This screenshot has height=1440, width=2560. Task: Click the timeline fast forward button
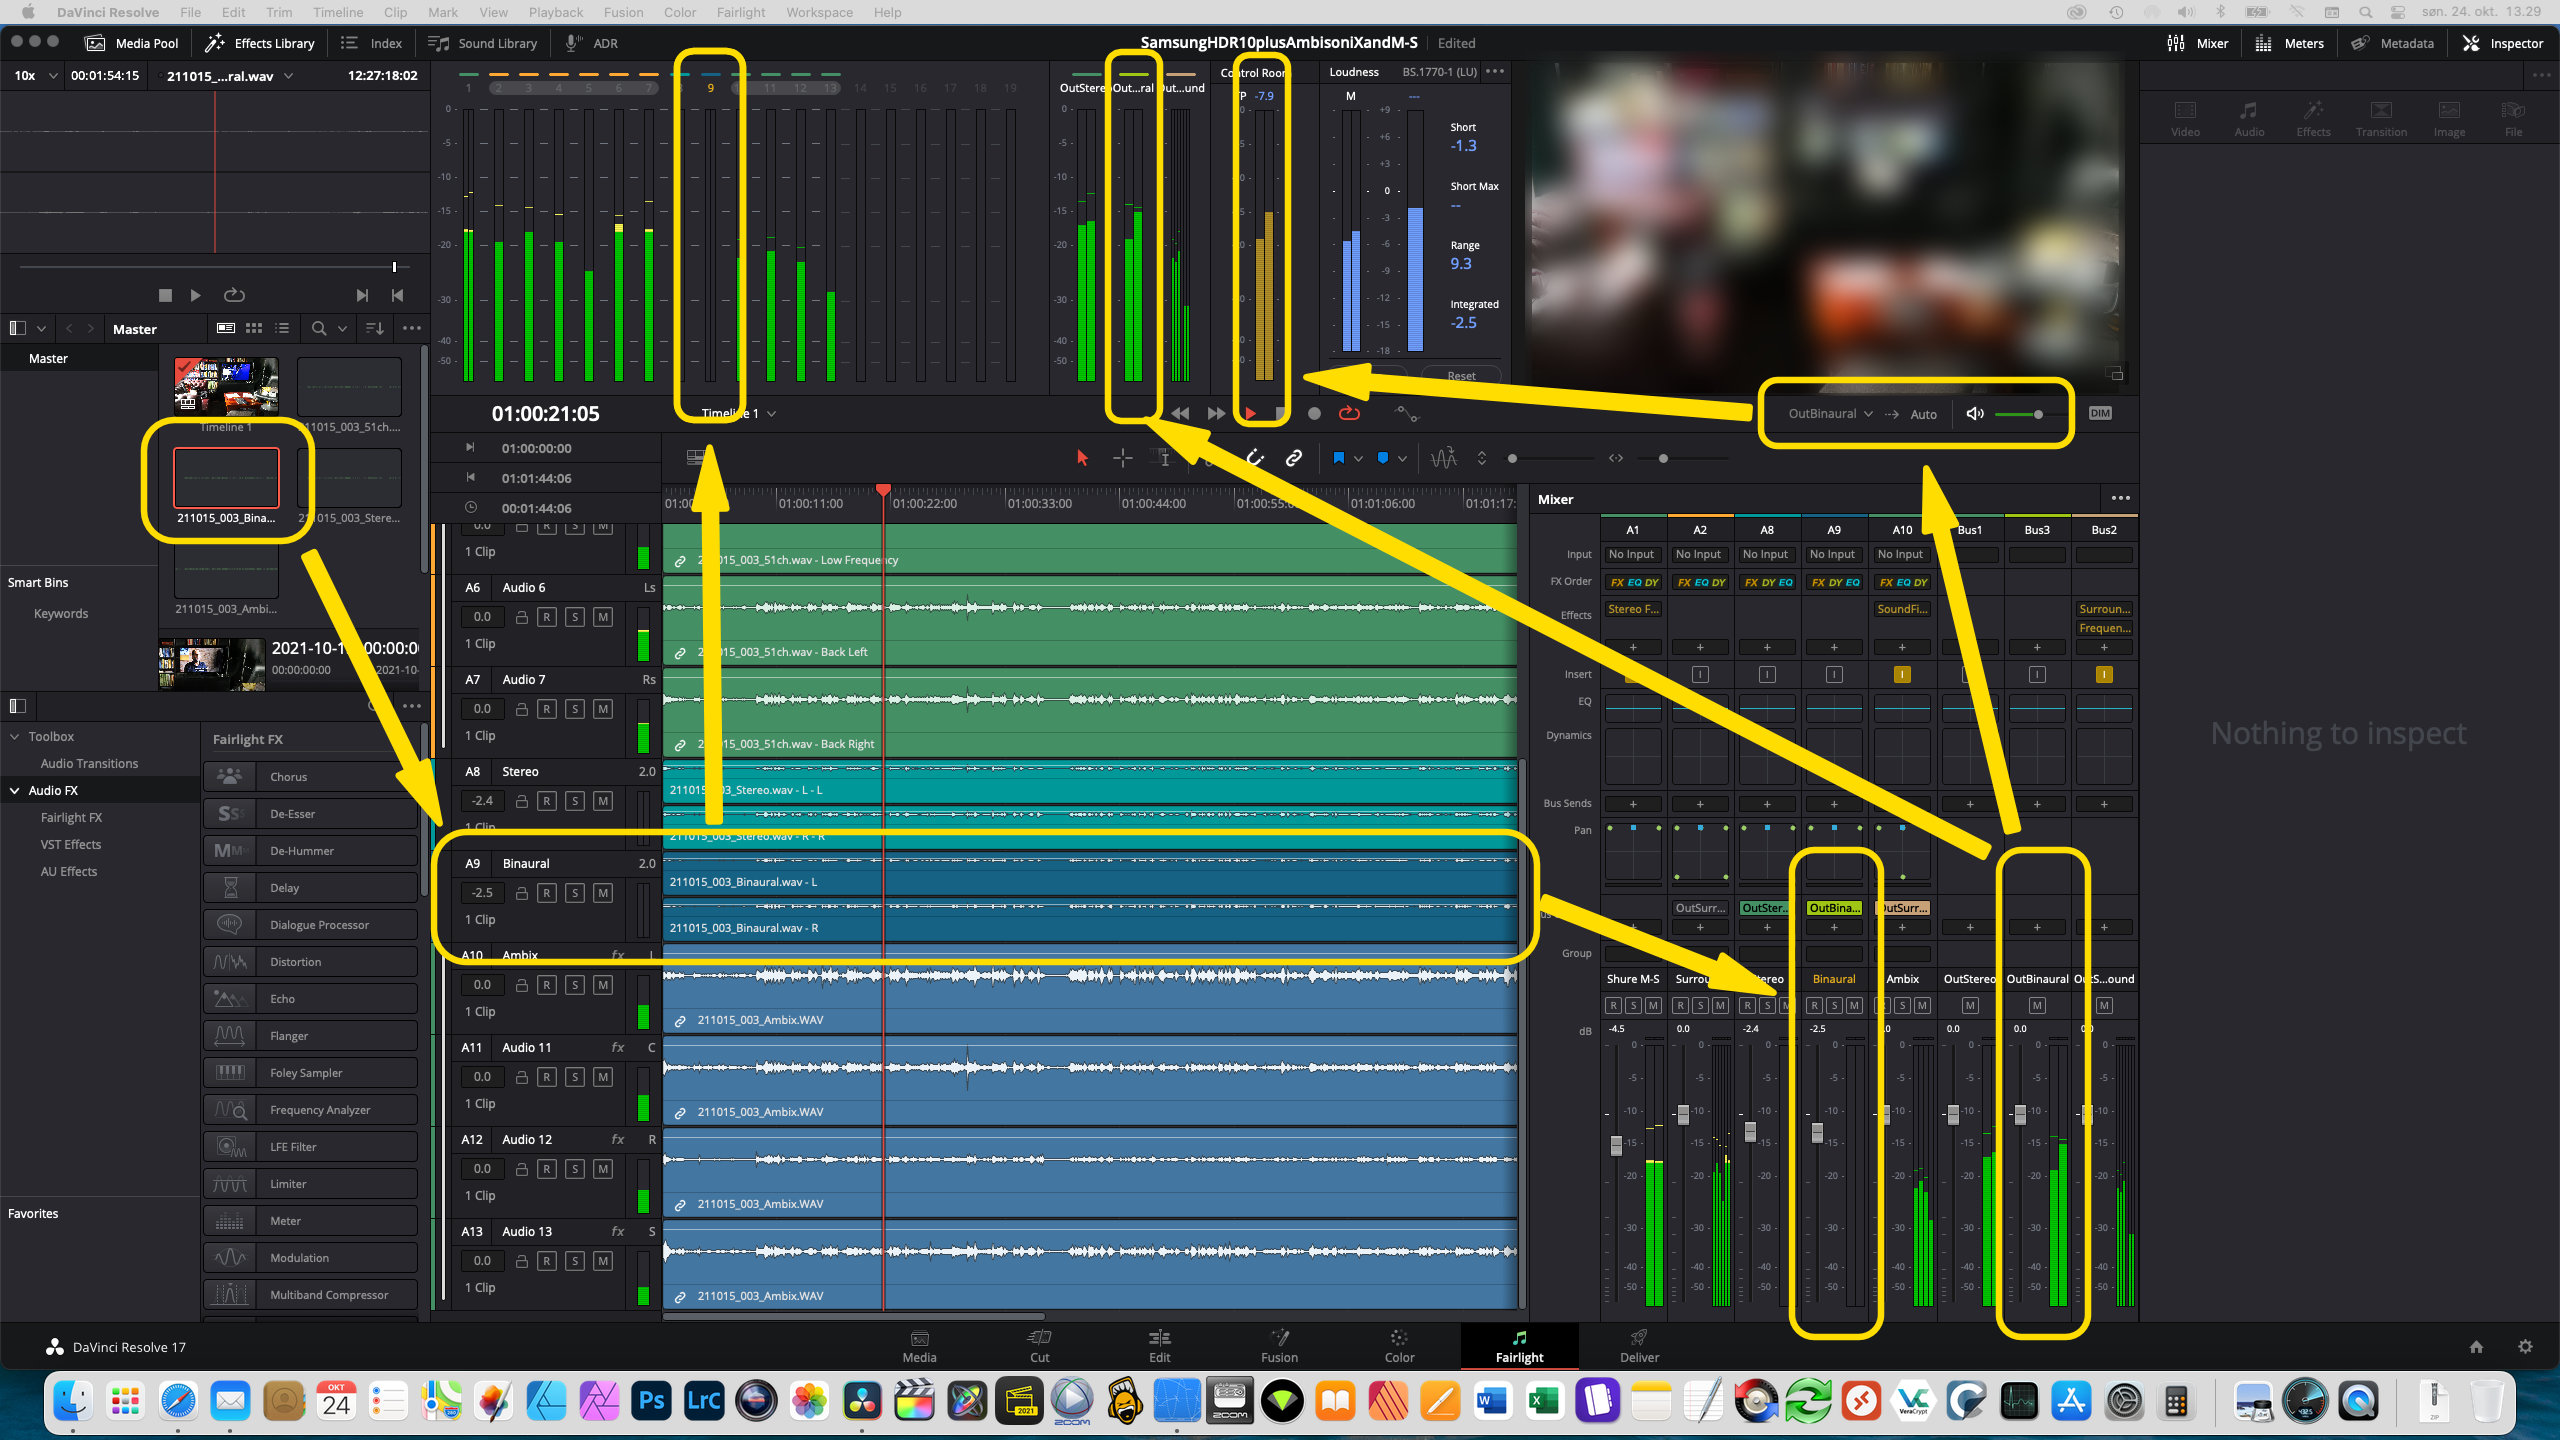tap(1216, 413)
